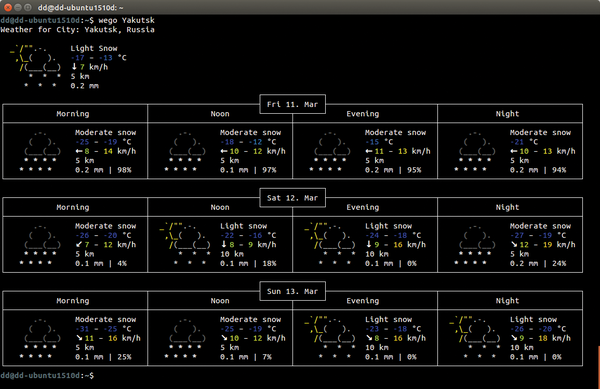Click precipitation '0.2 mm | 95%'
Viewport: 600px width, 389px height.
pyautogui.click(x=393, y=170)
